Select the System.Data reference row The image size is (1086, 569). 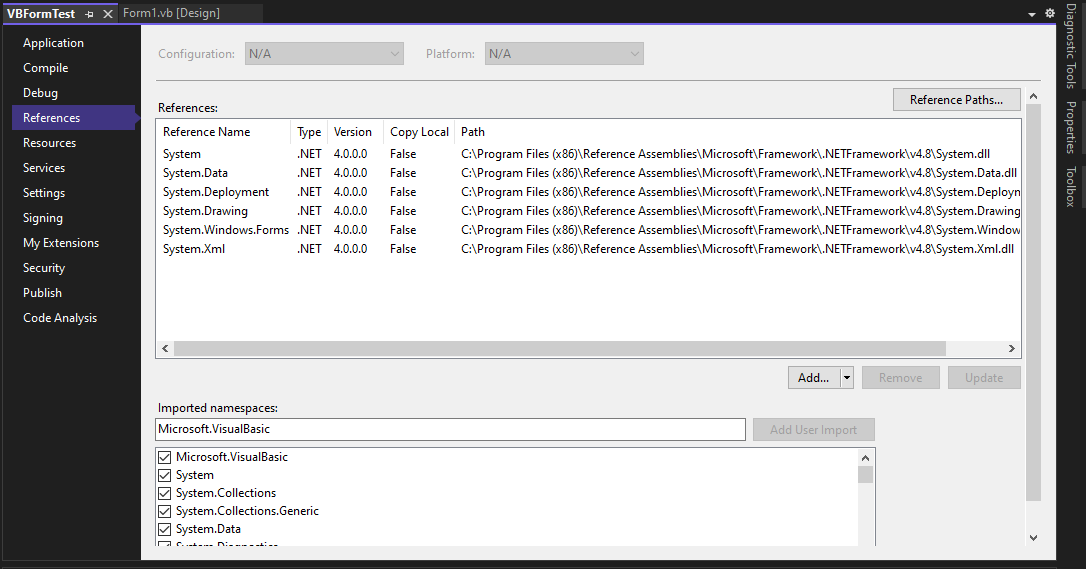click(x=588, y=173)
